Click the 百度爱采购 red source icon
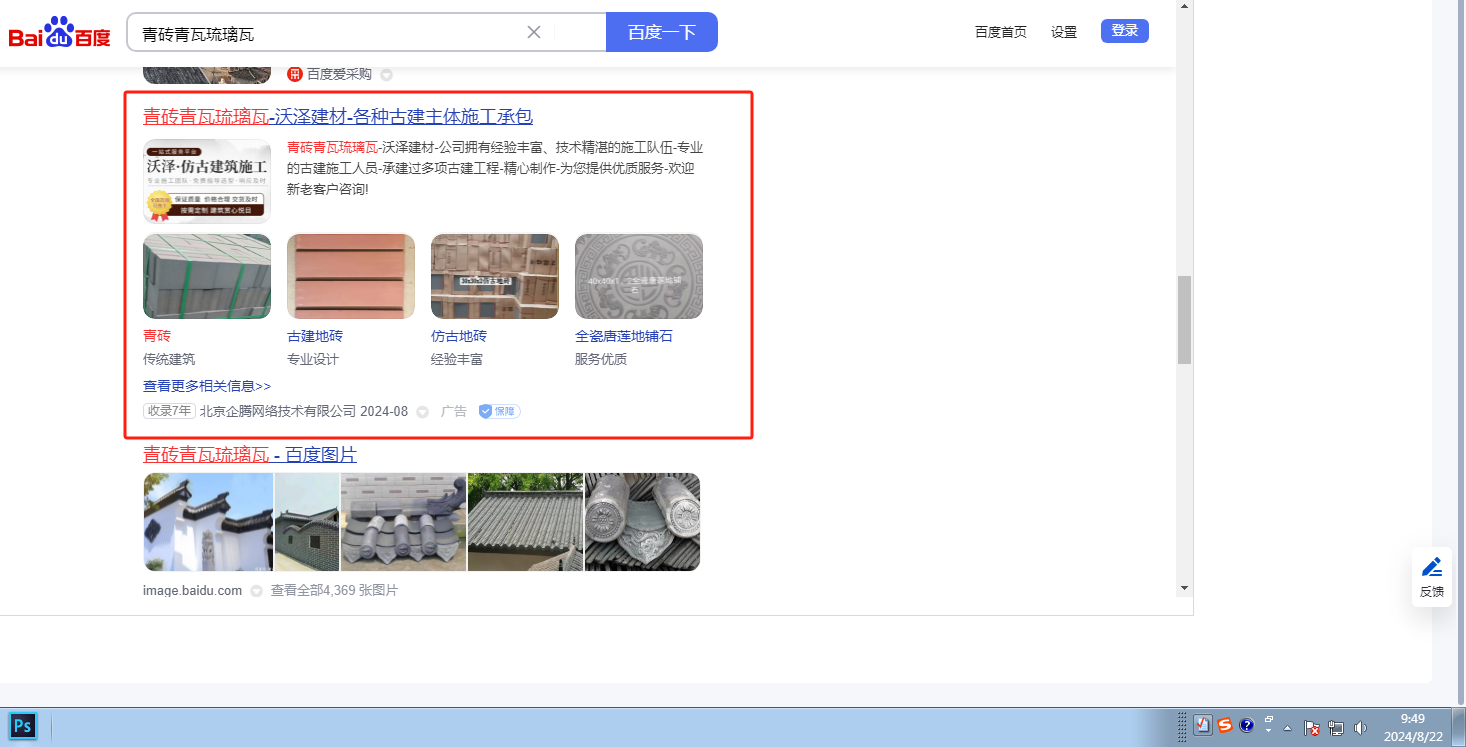1466x747 pixels. (x=295, y=74)
